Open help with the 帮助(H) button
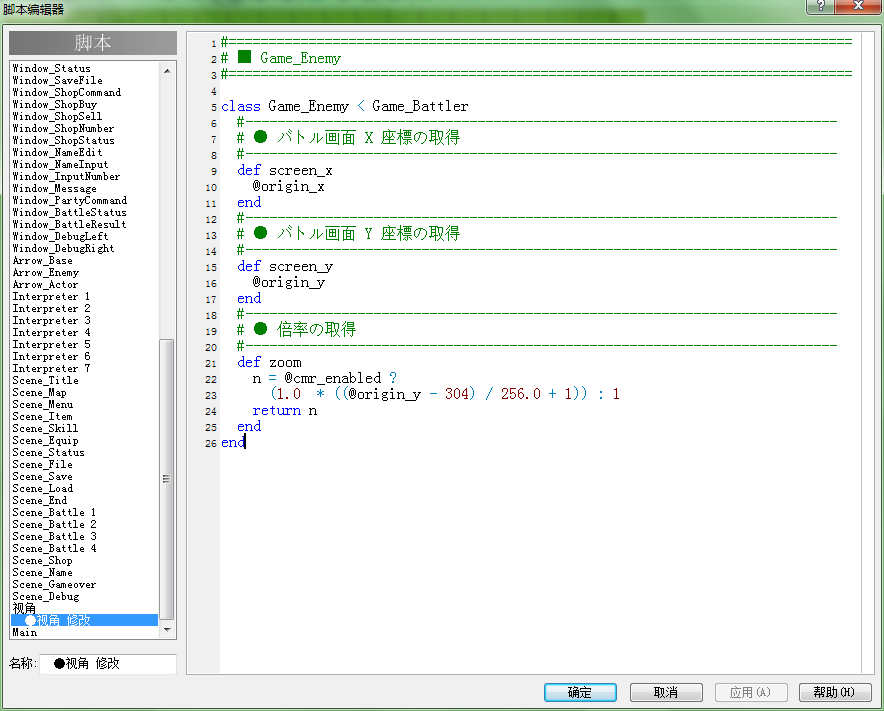The width and height of the screenshot is (884, 711). pyautogui.click(x=835, y=692)
